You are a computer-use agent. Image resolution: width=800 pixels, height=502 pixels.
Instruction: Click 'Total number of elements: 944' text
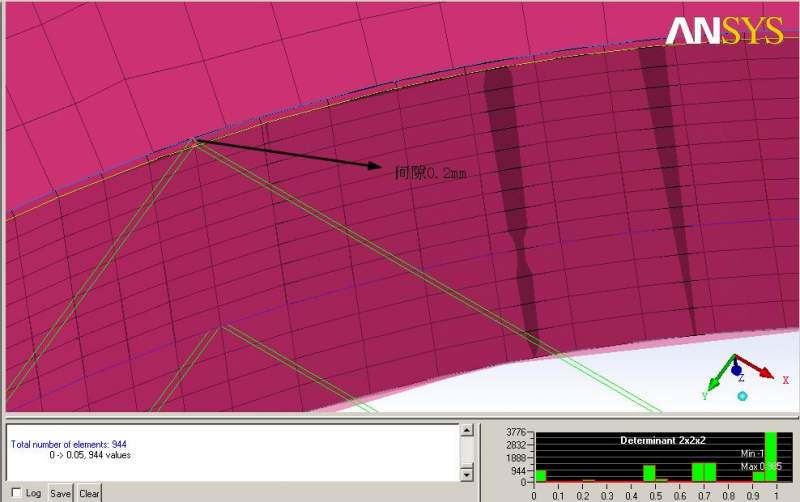[x=69, y=444]
